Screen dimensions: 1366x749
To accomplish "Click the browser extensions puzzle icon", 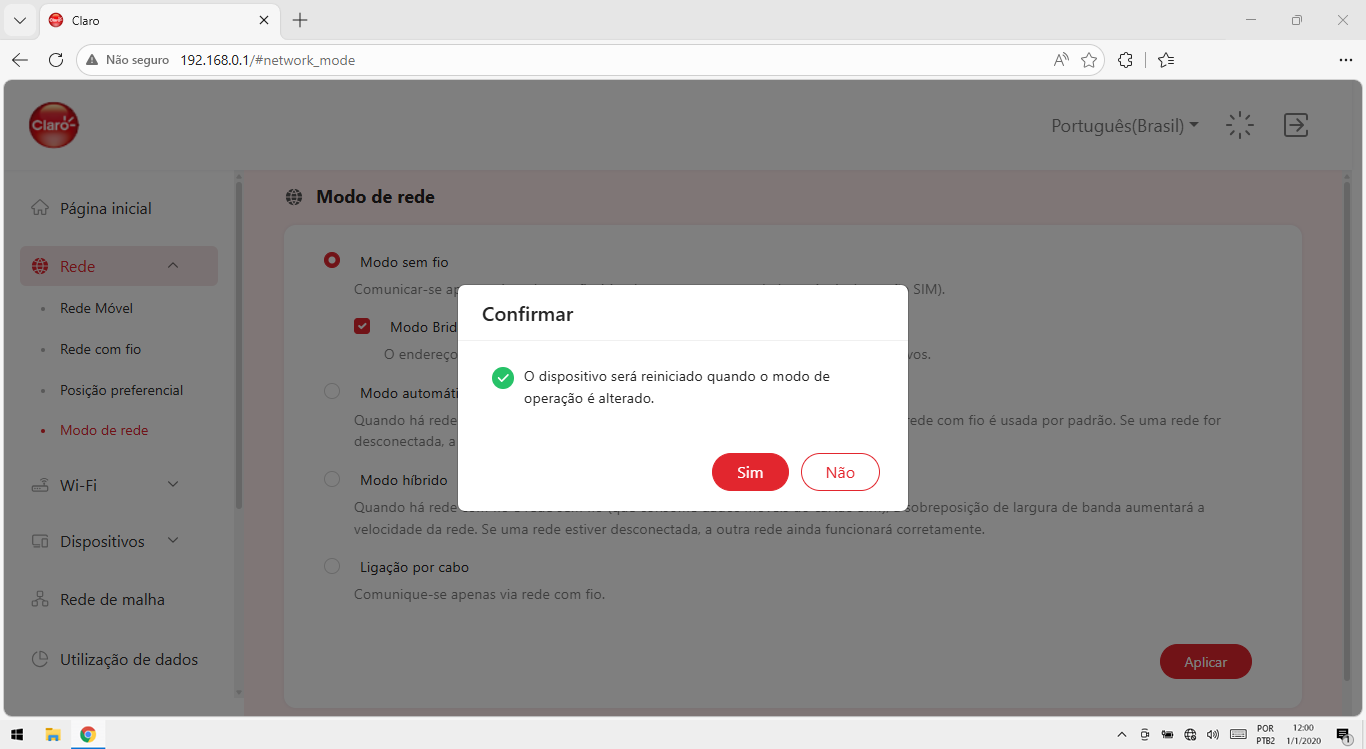I will (1125, 60).
